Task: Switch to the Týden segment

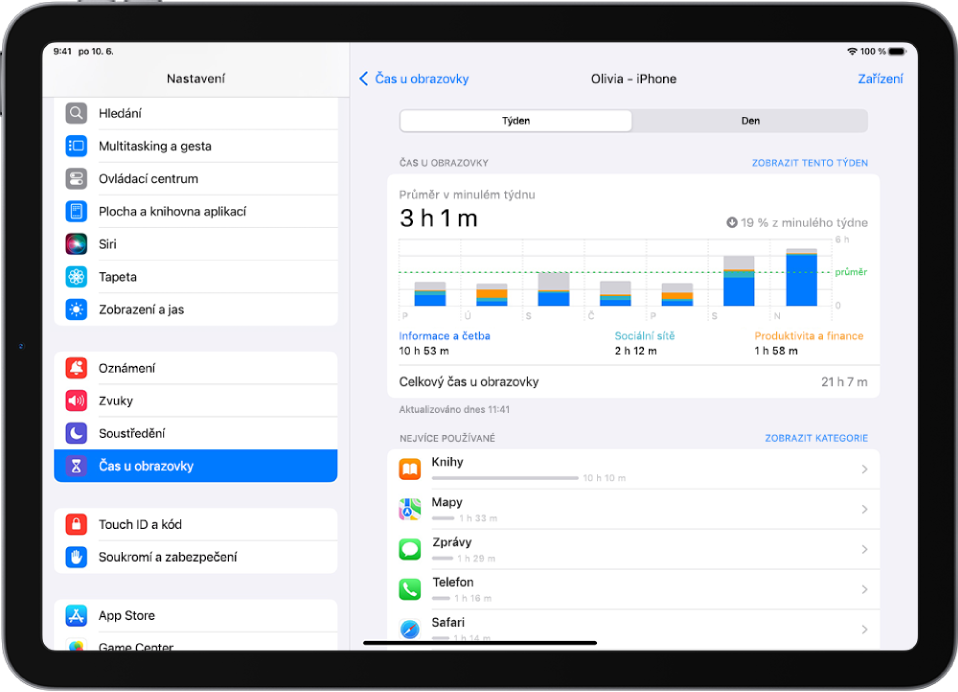Action: point(516,121)
